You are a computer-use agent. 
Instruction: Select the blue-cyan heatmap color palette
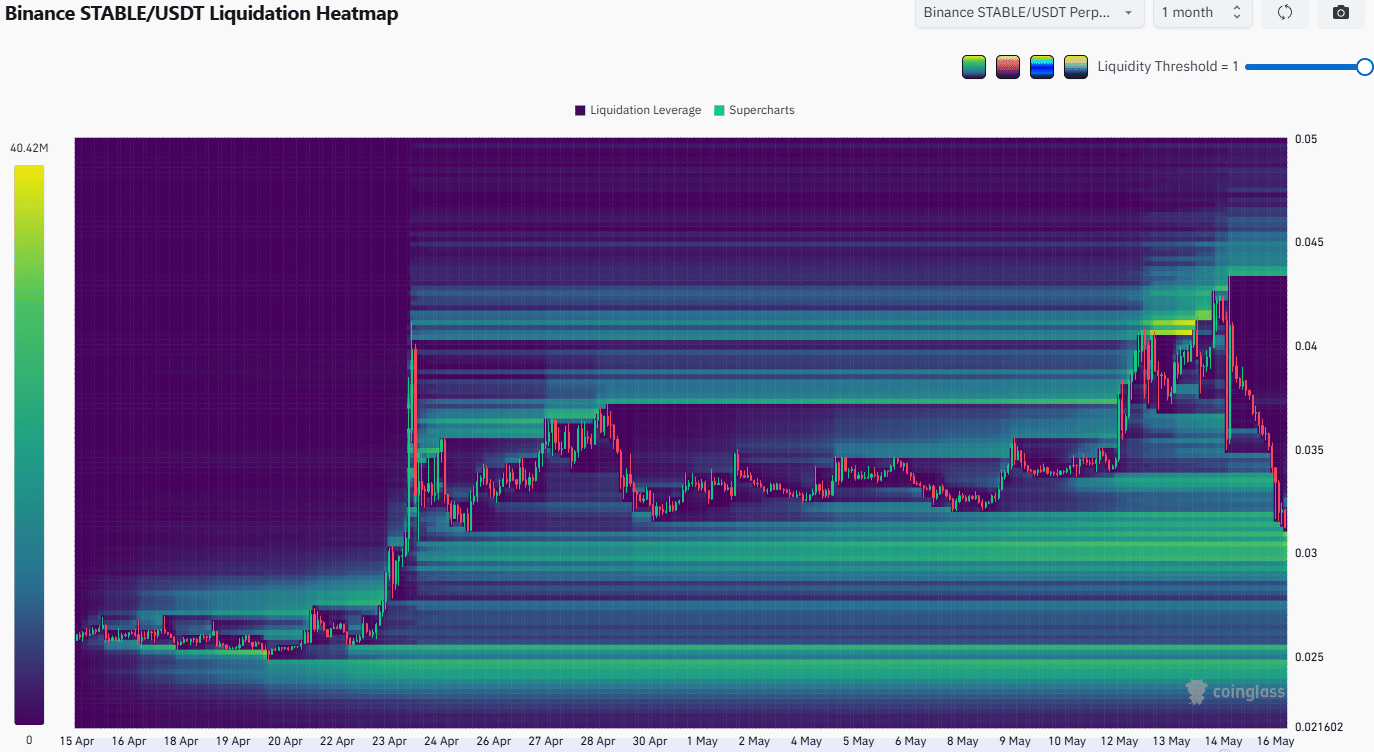(x=1042, y=67)
